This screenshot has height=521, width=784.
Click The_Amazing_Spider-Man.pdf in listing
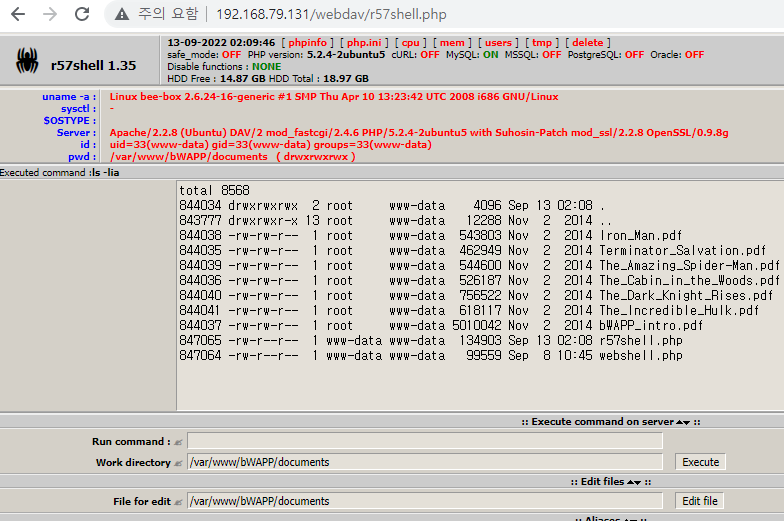point(690,266)
